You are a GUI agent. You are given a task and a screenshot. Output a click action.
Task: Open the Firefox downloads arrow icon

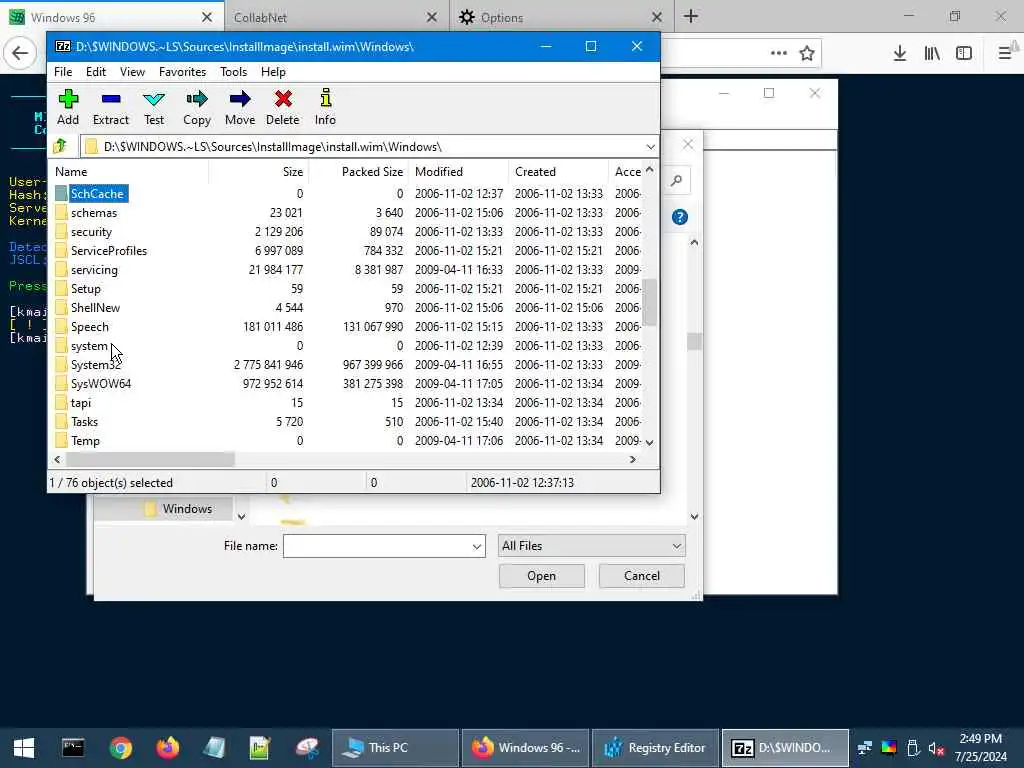coord(900,54)
